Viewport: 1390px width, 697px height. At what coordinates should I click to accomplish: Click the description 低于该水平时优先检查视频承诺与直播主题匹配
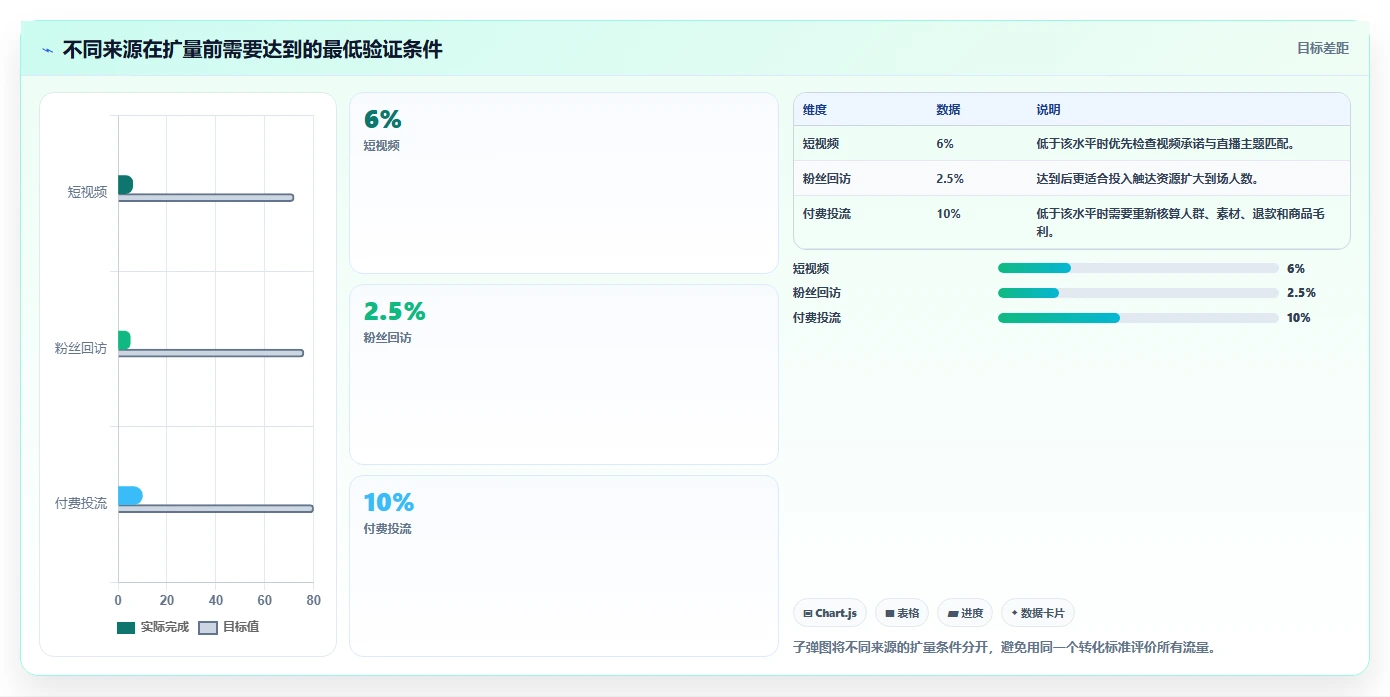click(x=1166, y=144)
